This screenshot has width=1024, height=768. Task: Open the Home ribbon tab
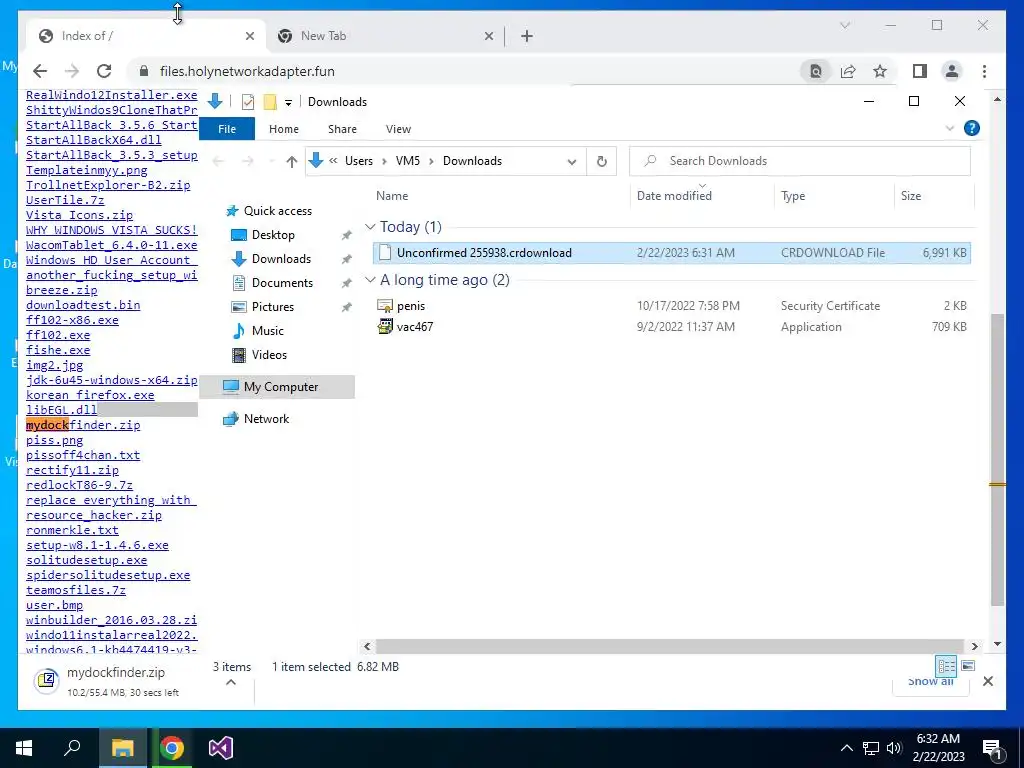tap(283, 129)
